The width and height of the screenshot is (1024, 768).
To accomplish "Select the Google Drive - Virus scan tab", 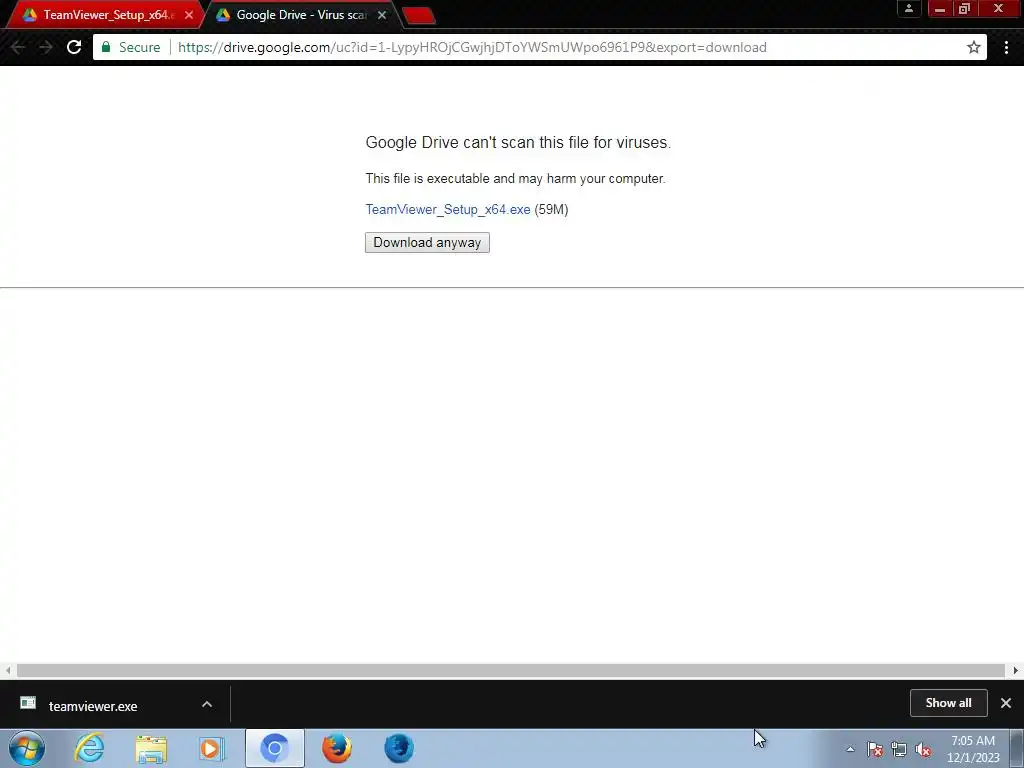I will [x=299, y=14].
